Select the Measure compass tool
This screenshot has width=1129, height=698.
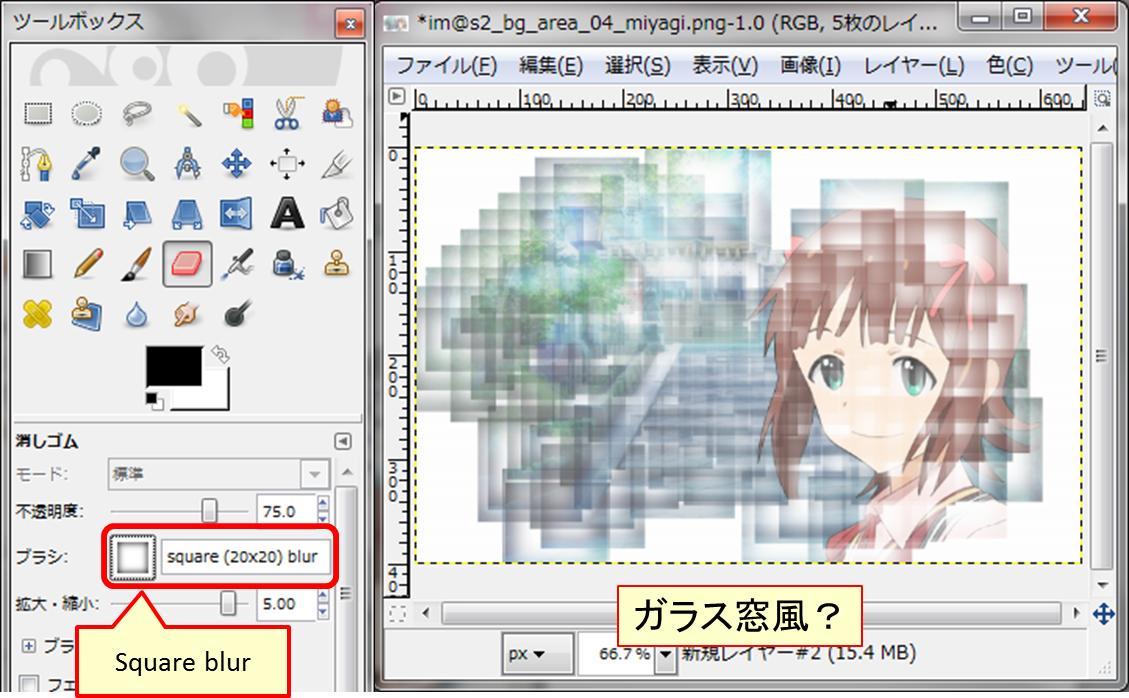[x=187, y=164]
